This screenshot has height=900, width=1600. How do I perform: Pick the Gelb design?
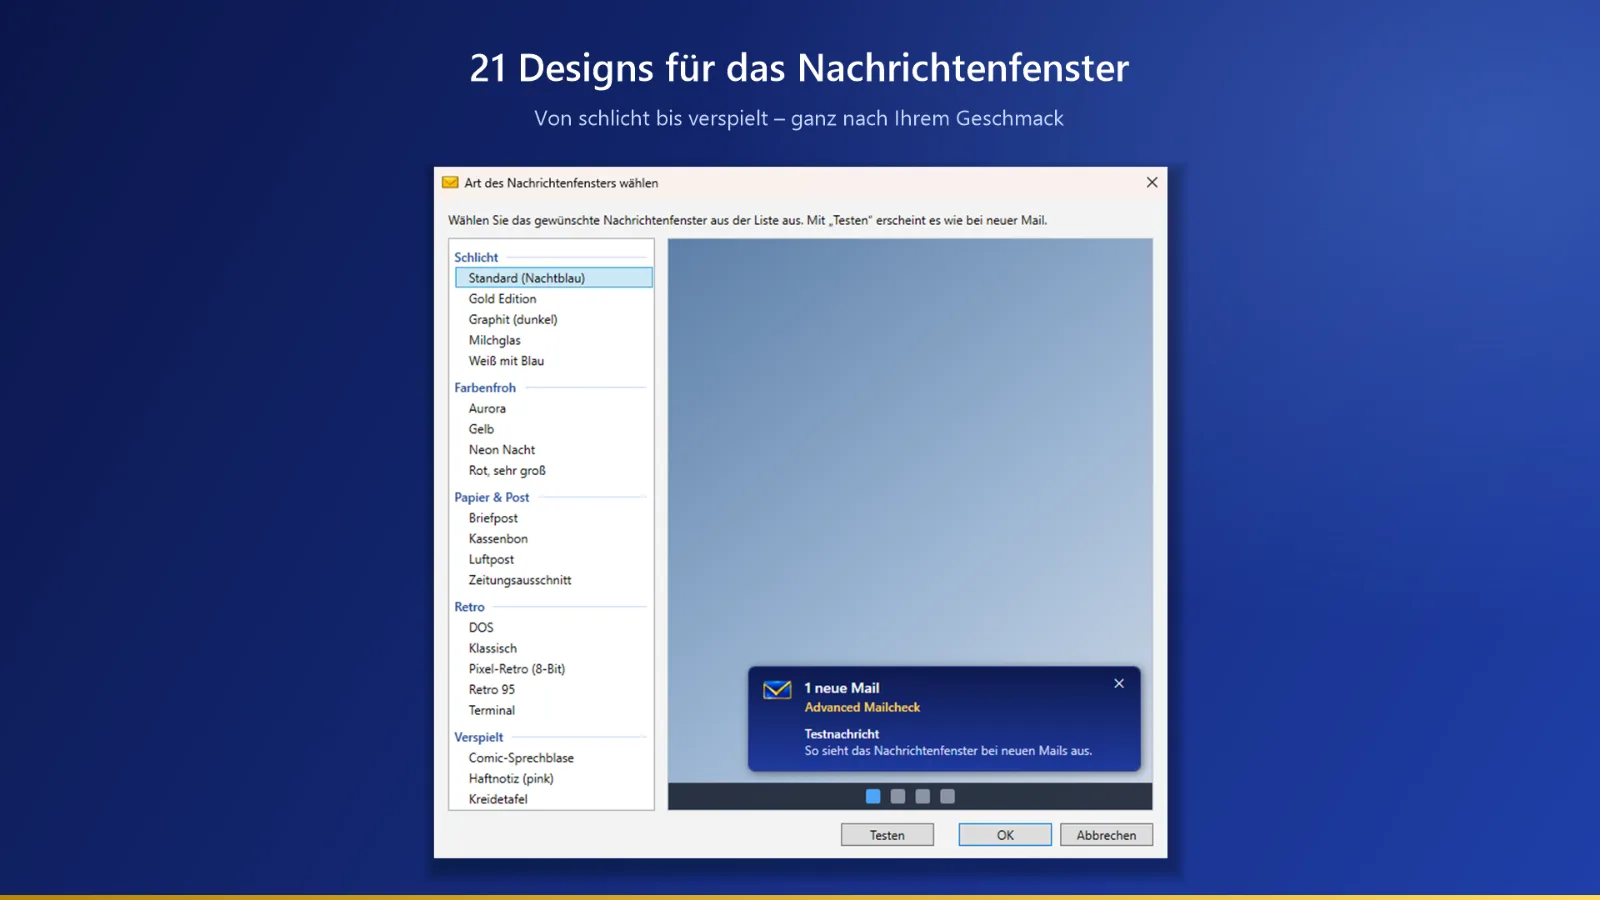(x=553, y=429)
